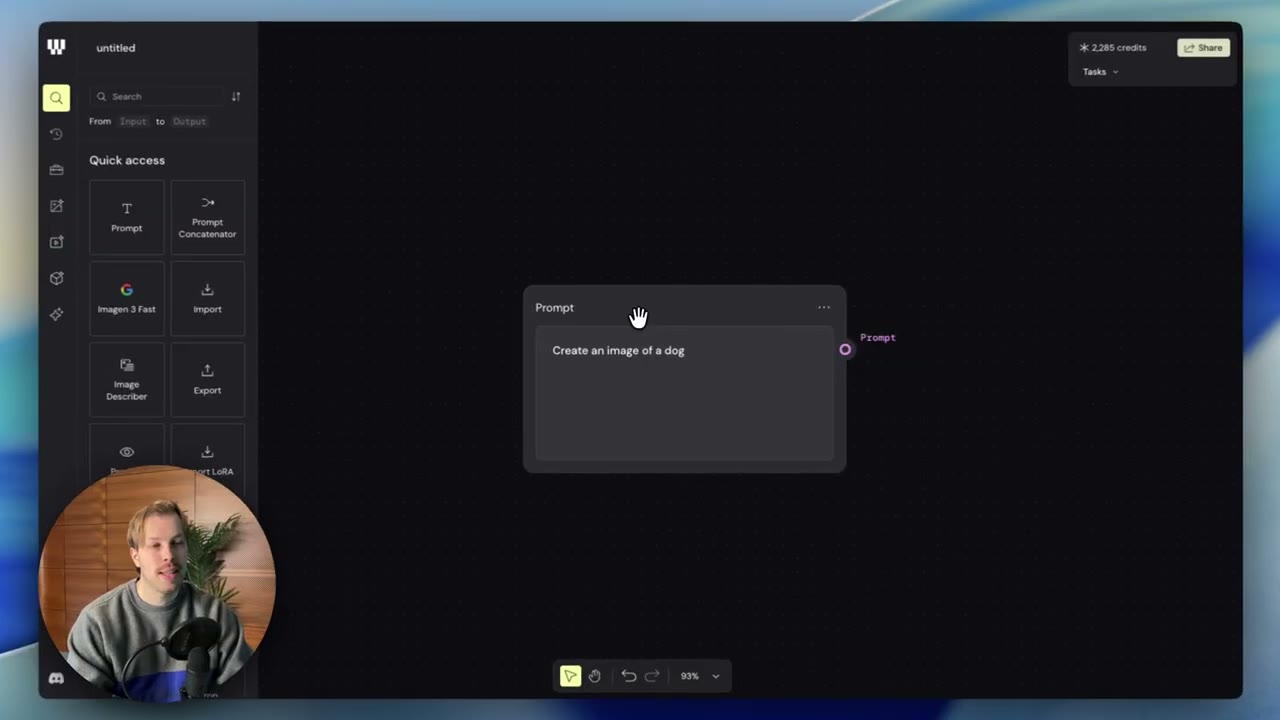Screen dimensions: 1280x720
Task: Open the 3D cube icon in sidebar
Action: [x=56, y=278]
